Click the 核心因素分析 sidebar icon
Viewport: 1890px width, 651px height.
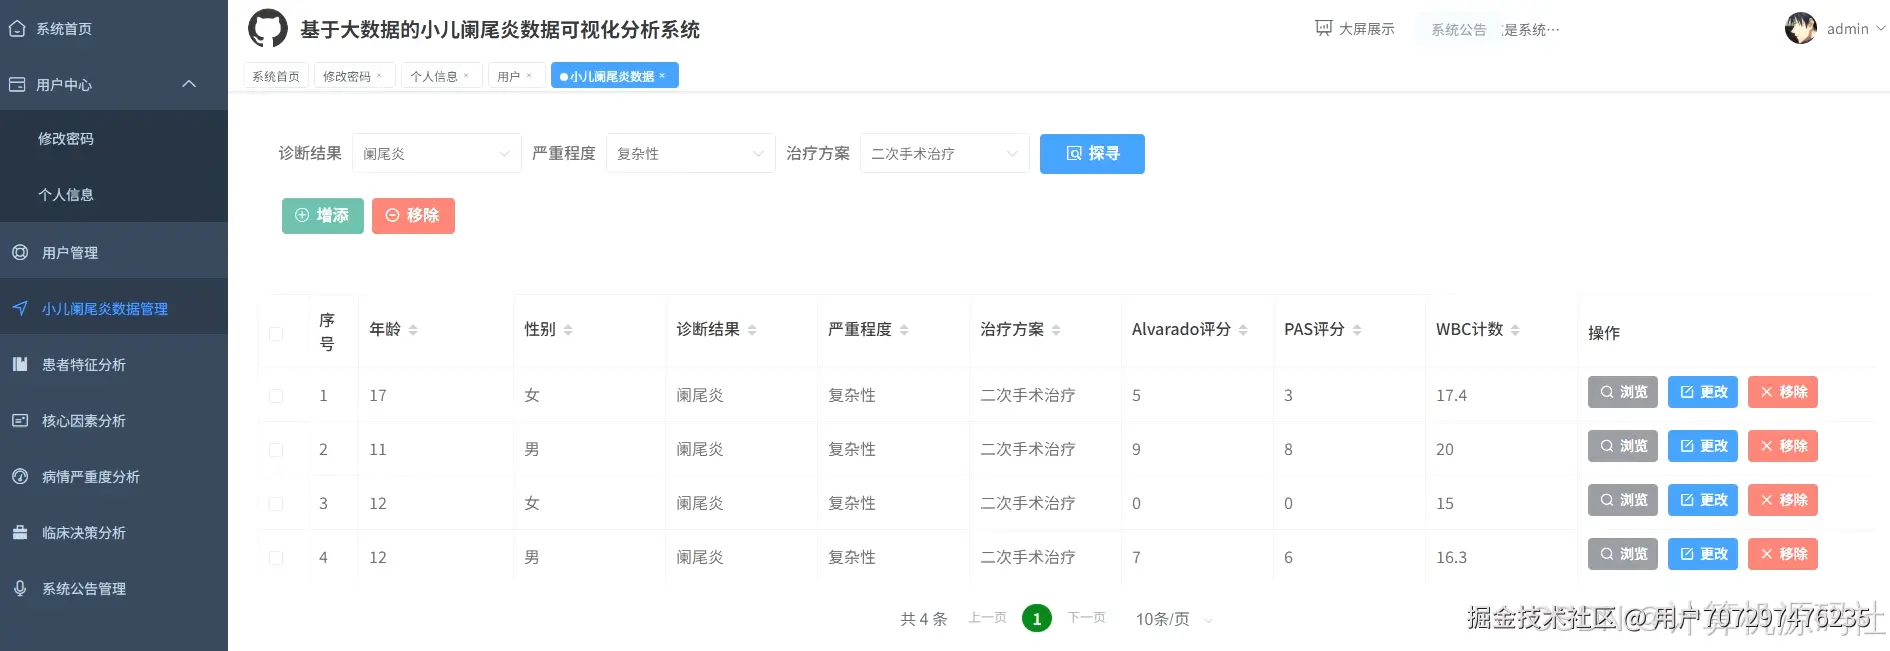[x=20, y=421]
